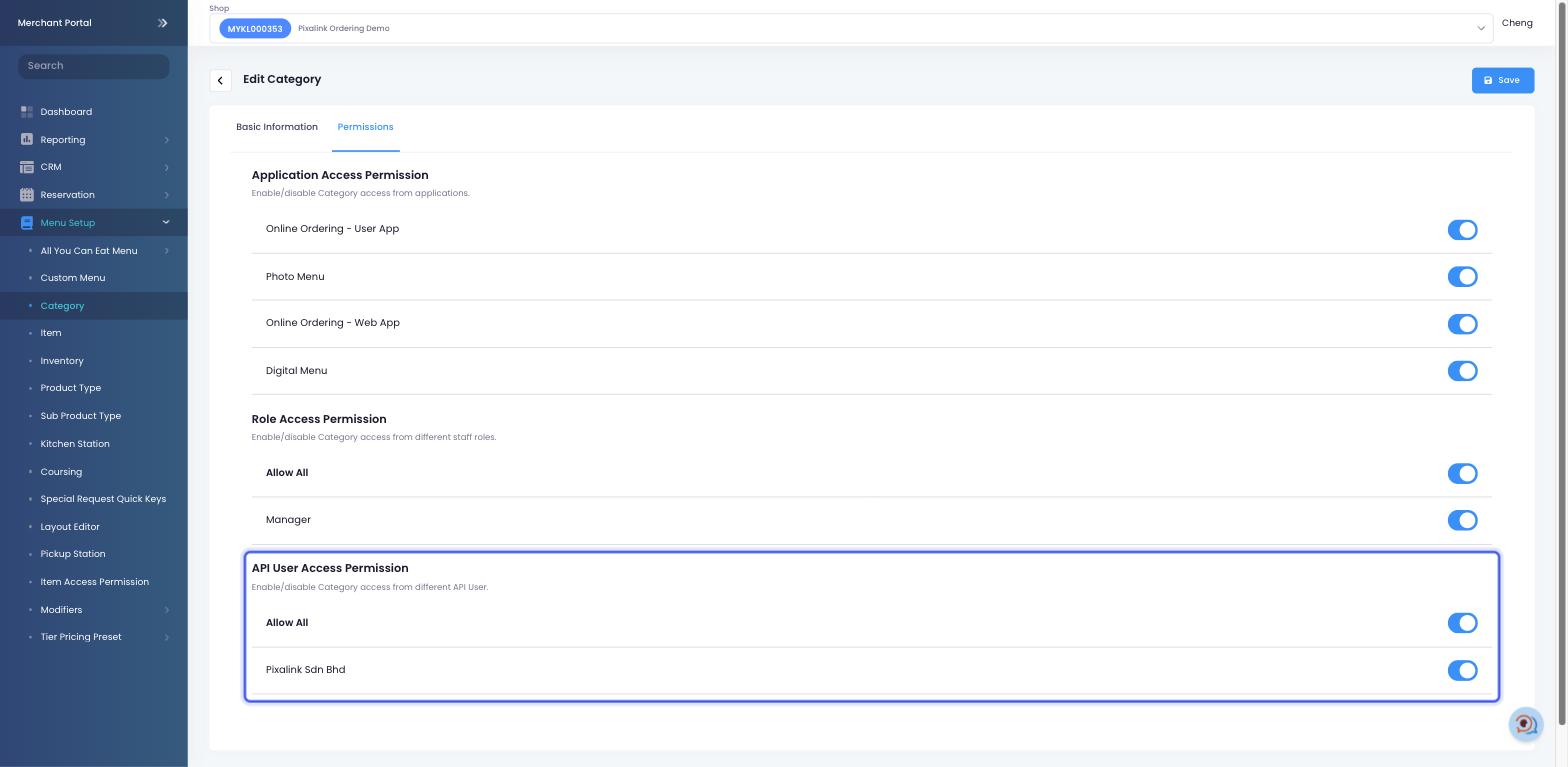
Task: Open Custom Menu in the sidebar
Action: click(x=72, y=278)
